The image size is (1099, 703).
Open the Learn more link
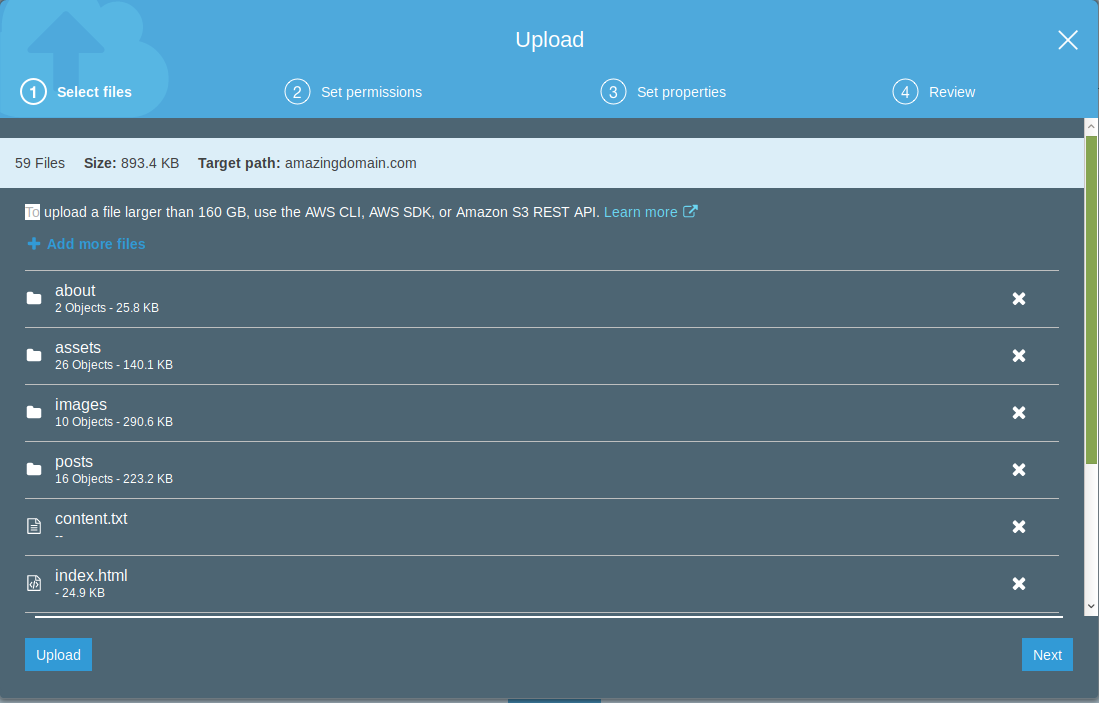(x=641, y=212)
